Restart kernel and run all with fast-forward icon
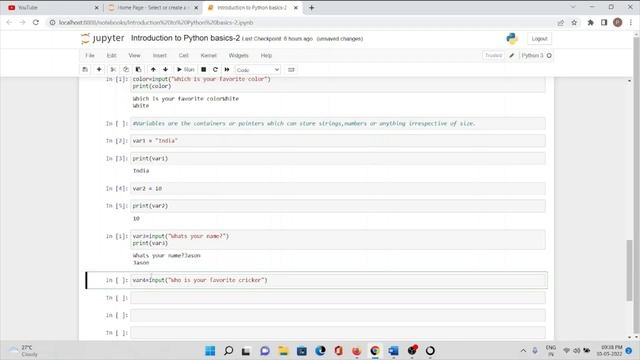The width and height of the screenshot is (640, 360). pyautogui.click(x=227, y=70)
